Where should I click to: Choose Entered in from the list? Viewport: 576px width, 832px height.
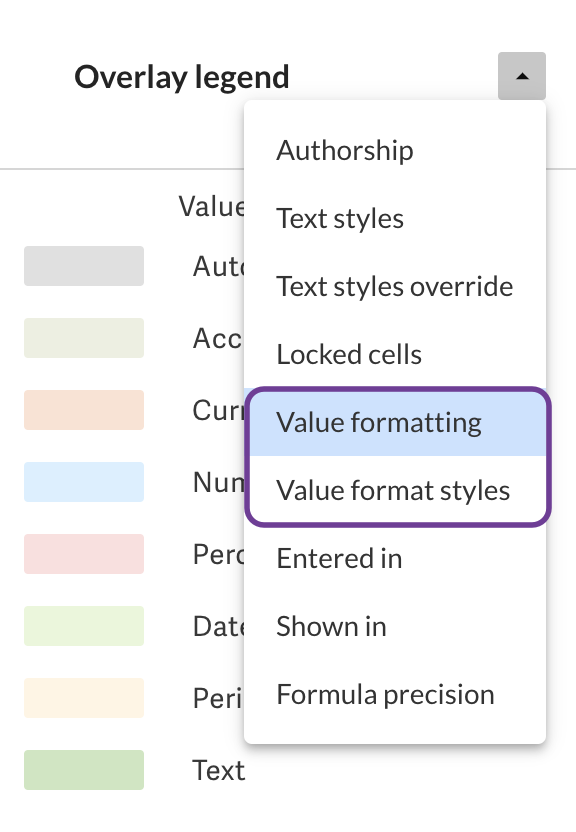point(338,558)
